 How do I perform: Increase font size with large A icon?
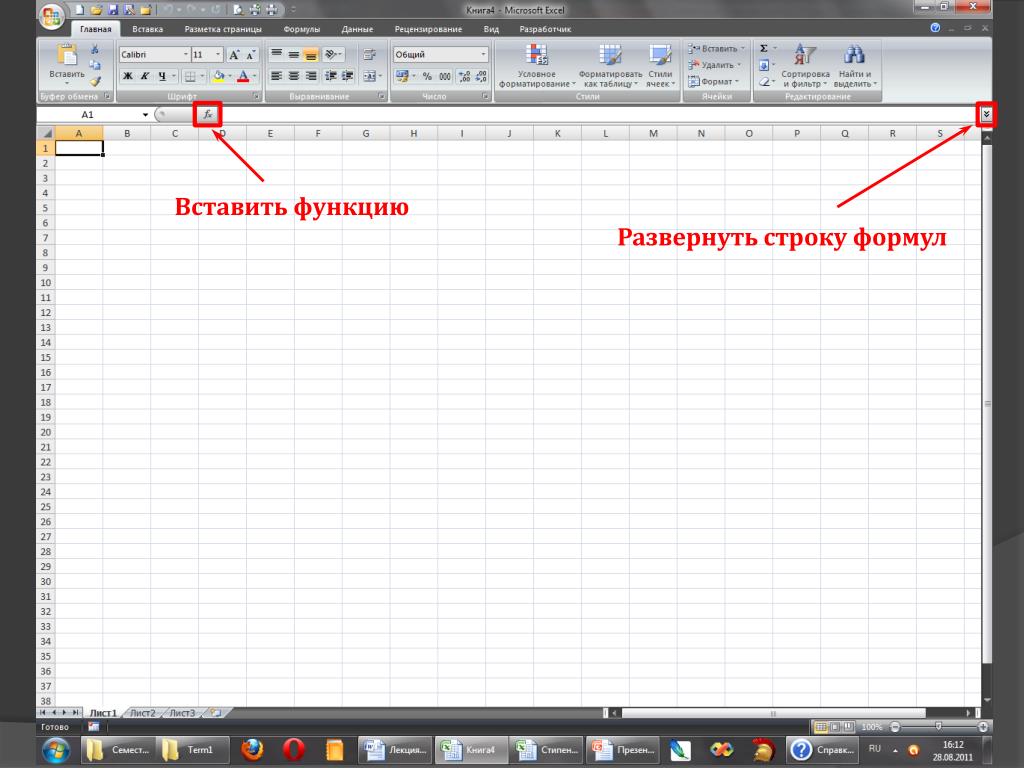tap(234, 55)
